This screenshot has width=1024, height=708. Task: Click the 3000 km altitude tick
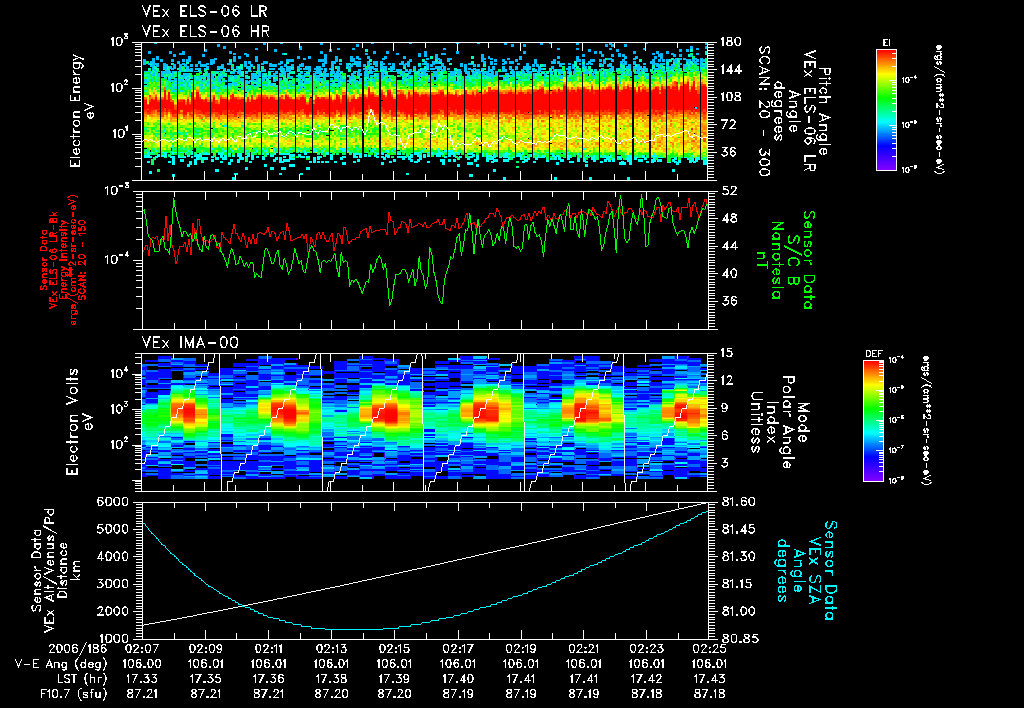coord(111,584)
